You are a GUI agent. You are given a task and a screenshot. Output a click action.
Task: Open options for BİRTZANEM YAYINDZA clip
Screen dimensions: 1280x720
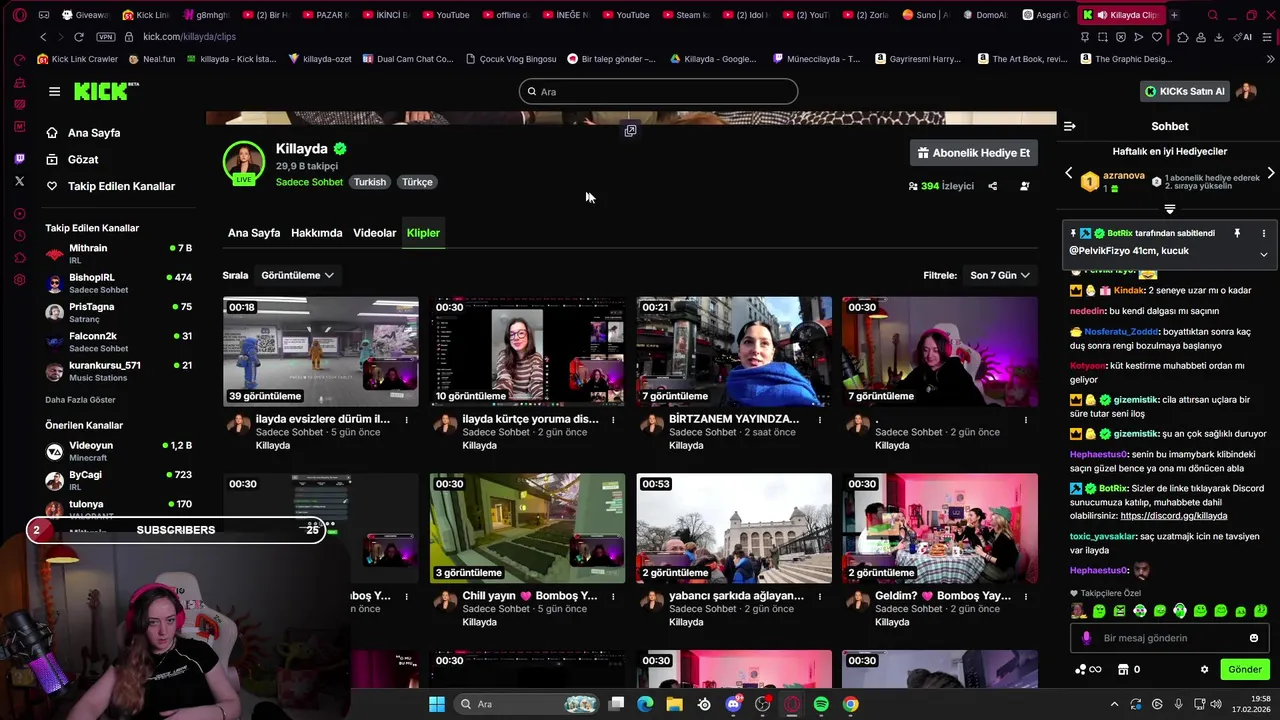click(x=819, y=420)
